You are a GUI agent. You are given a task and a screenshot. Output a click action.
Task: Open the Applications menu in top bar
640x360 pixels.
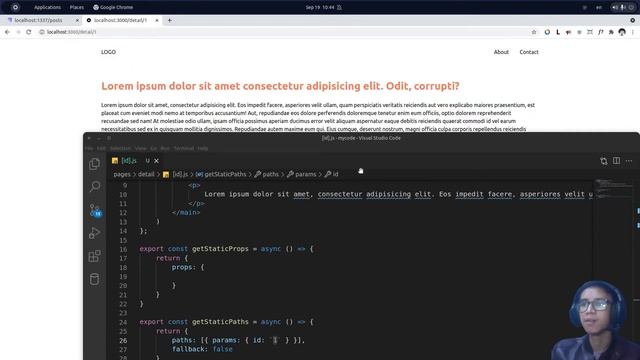[47, 7]
